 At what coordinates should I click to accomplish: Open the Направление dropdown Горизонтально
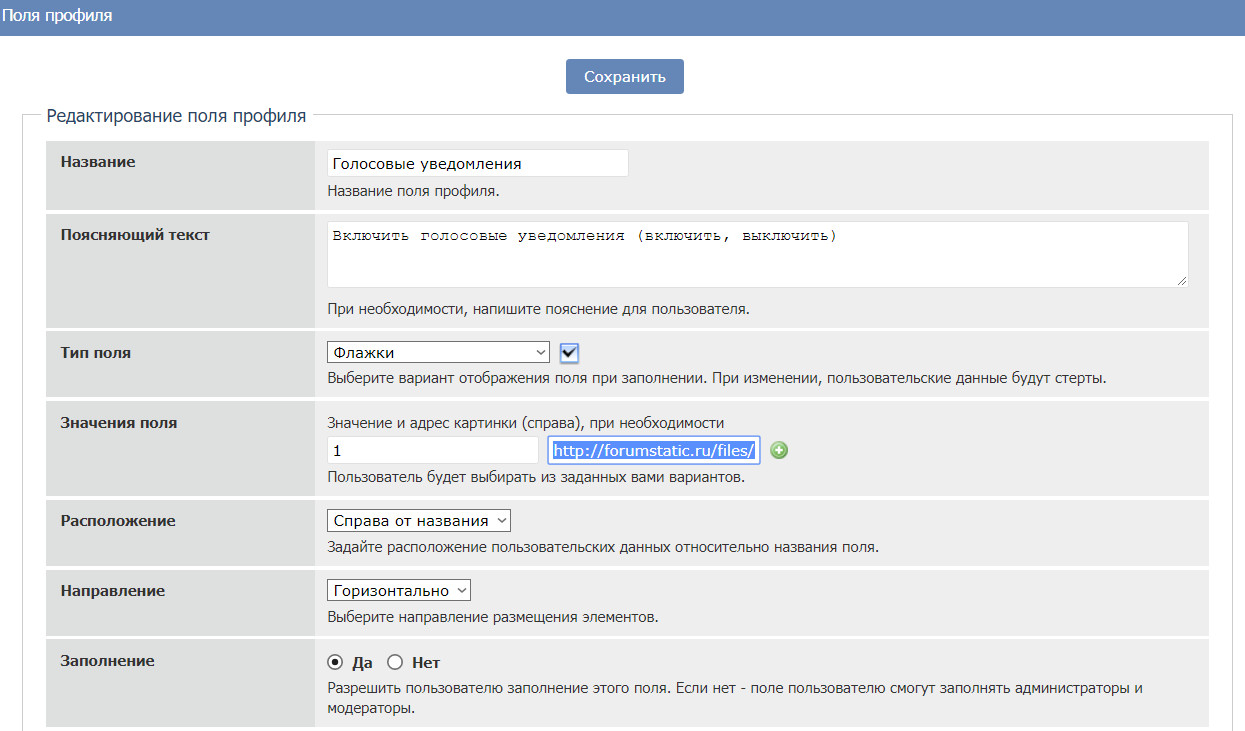pos(399,590)
